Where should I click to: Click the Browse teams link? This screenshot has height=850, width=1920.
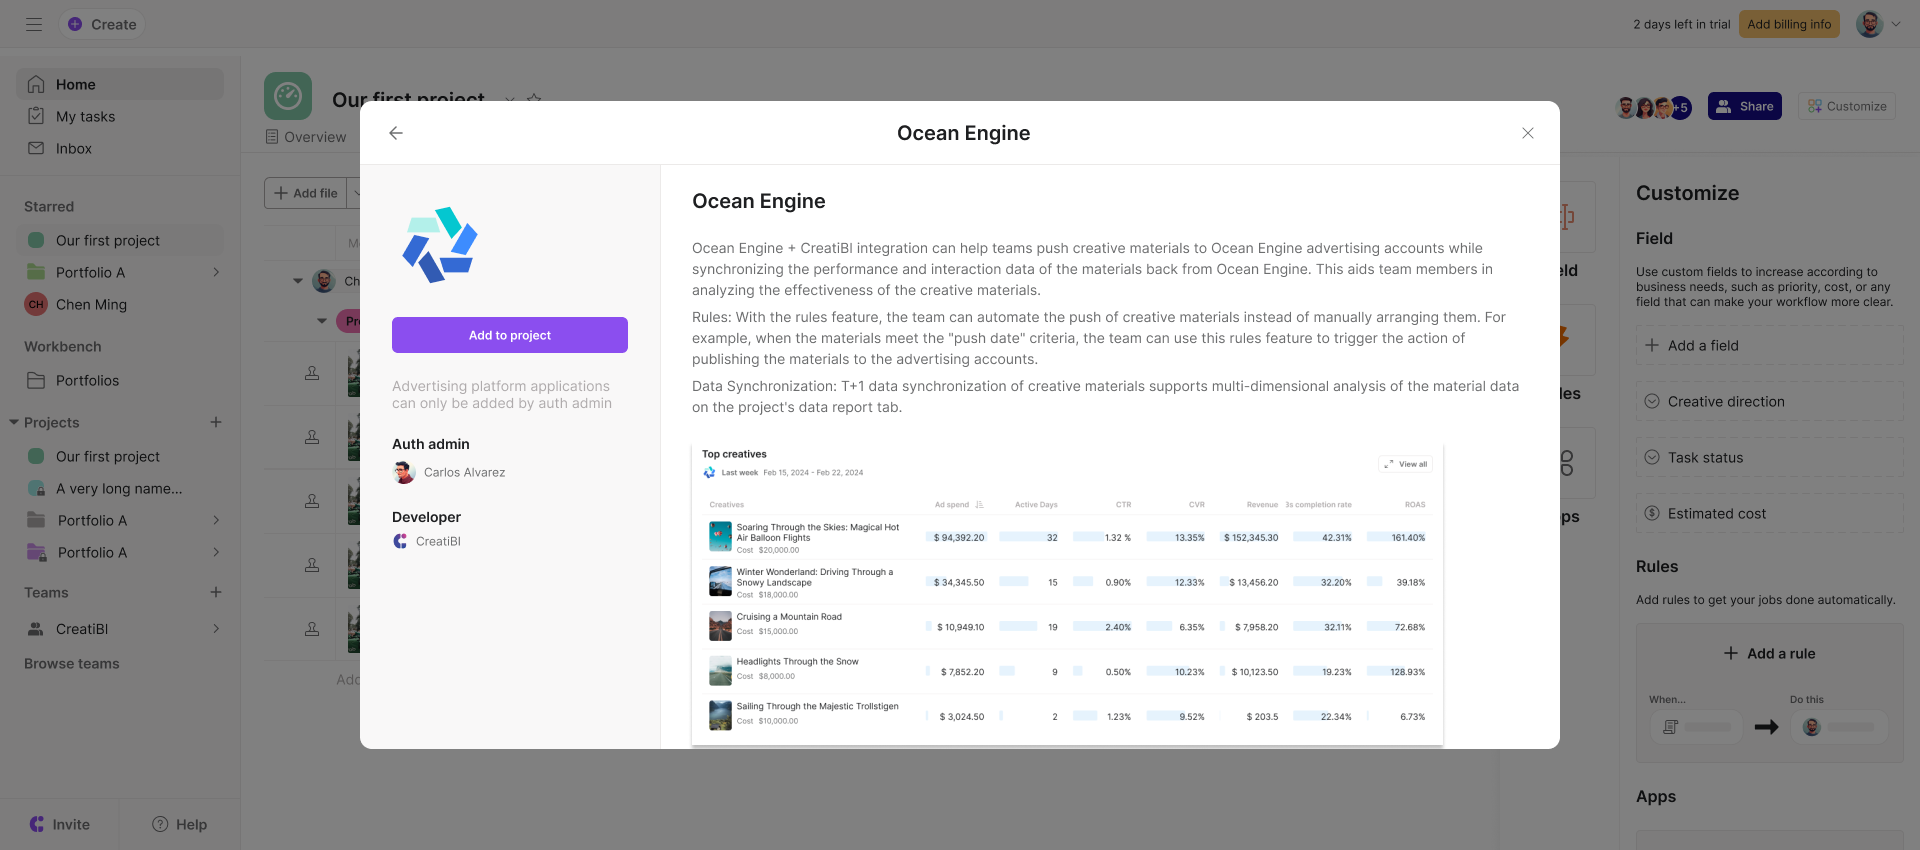(72, 663)
